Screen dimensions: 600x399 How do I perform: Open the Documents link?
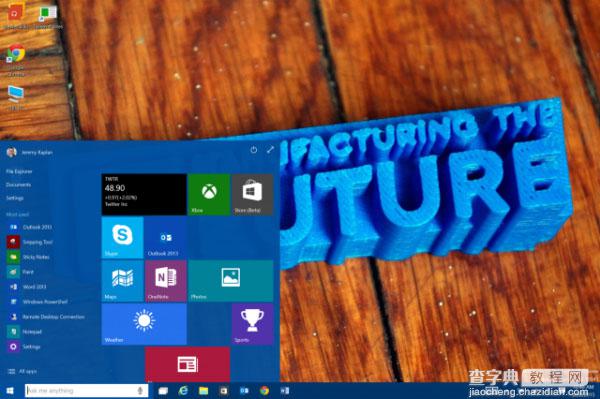(18, 185)
